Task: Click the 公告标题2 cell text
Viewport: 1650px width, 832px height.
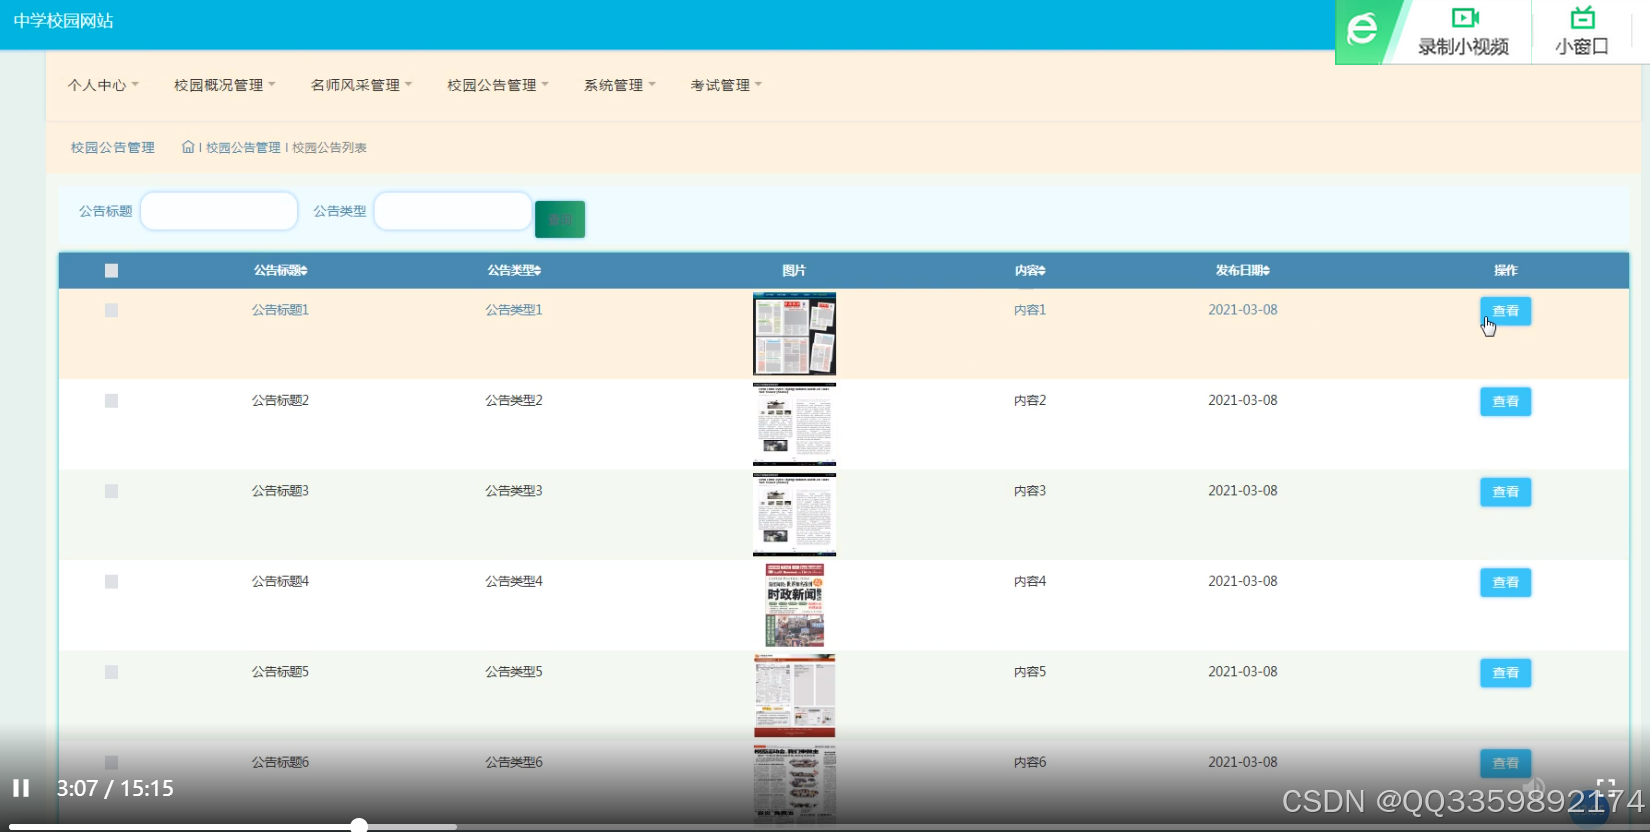Action: [x=280, y=400]
